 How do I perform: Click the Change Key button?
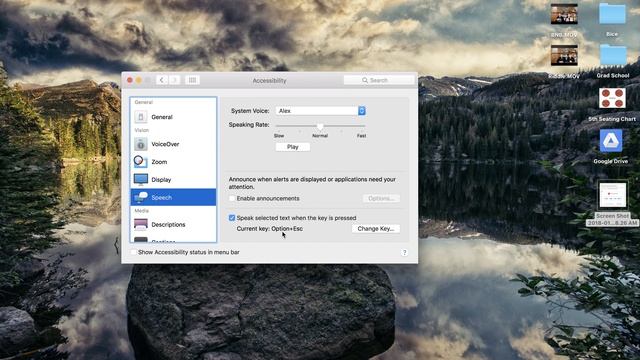tap(376, 229)
